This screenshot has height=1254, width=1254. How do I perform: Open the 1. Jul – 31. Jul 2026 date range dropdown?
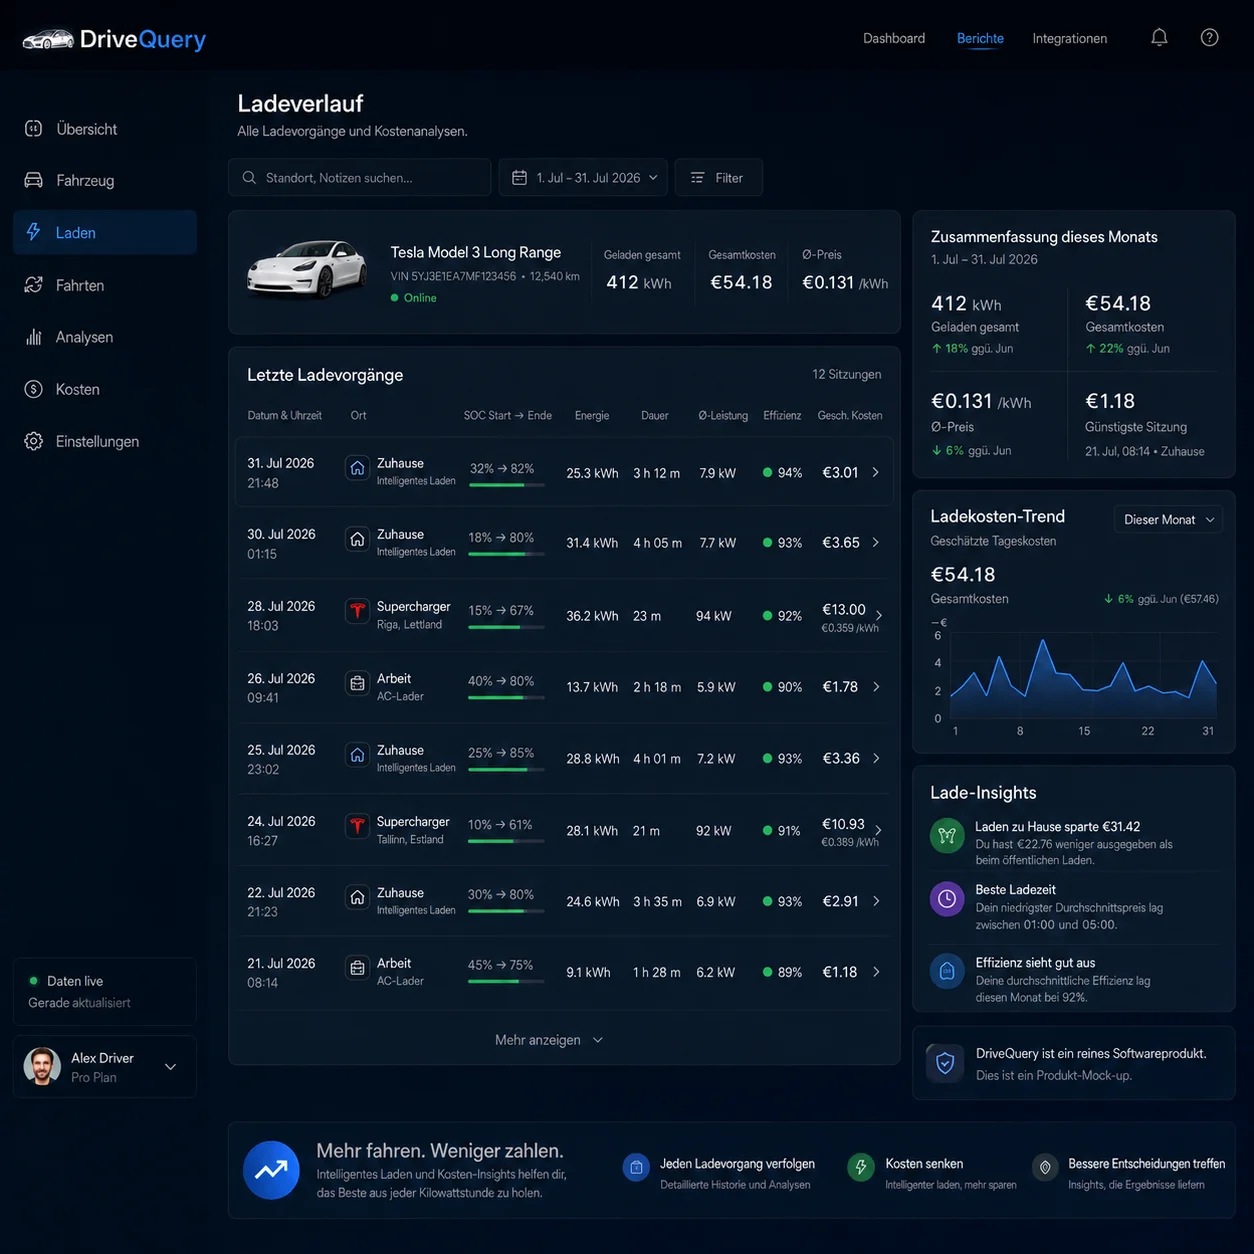(x=583, y=178)
